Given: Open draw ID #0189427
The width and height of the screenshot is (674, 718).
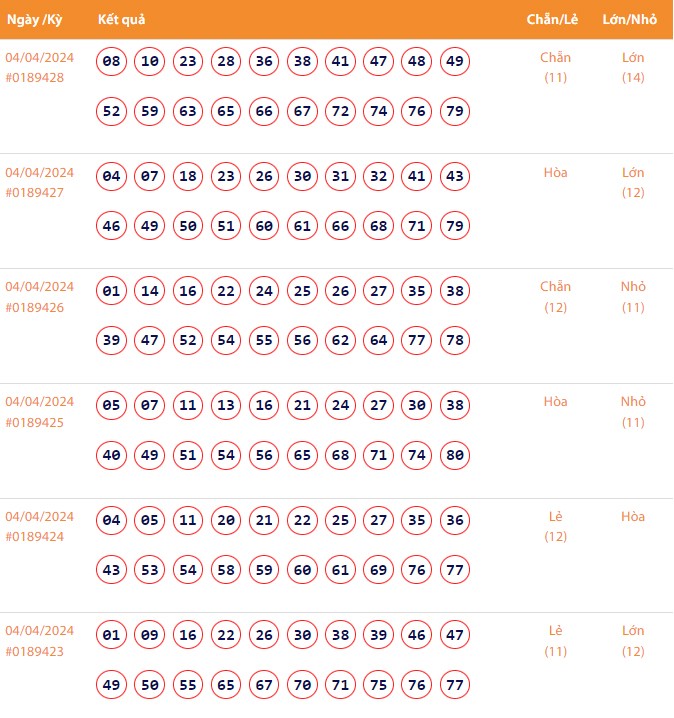Looking at the screenshot, I should [x=35, y=192].
